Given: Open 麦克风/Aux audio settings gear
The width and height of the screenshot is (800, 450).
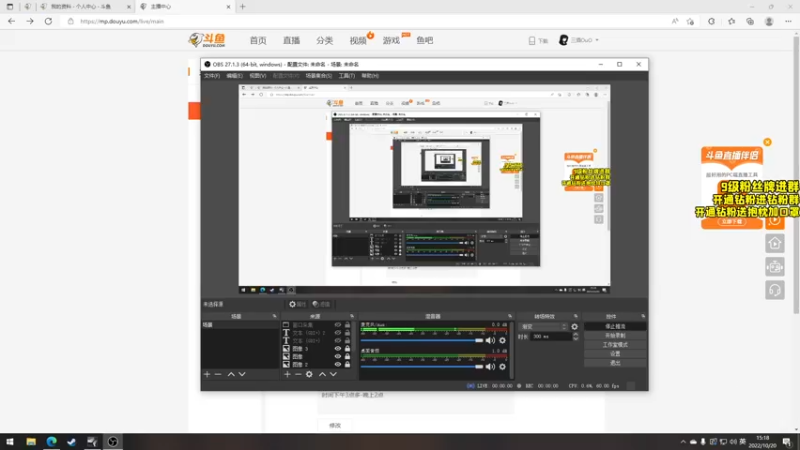Looking at the screenshot, I should 503,340.
